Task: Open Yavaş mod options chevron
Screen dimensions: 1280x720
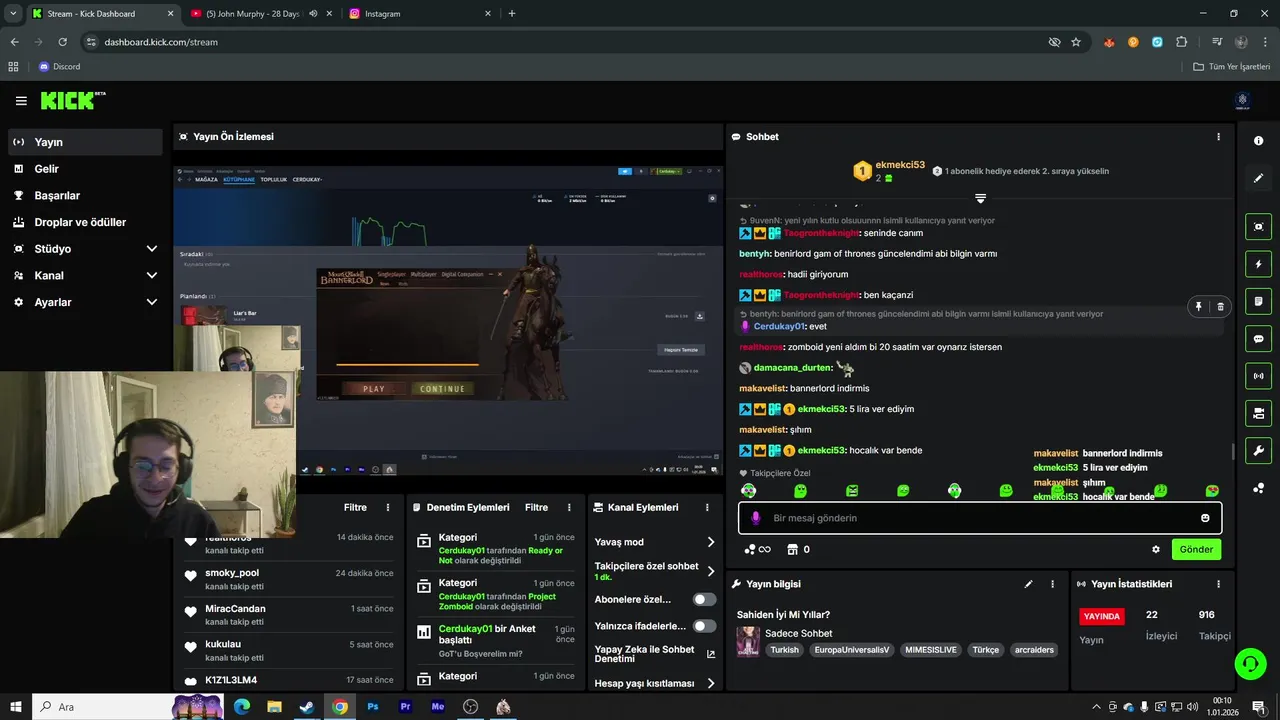Action: click(711, 542)
